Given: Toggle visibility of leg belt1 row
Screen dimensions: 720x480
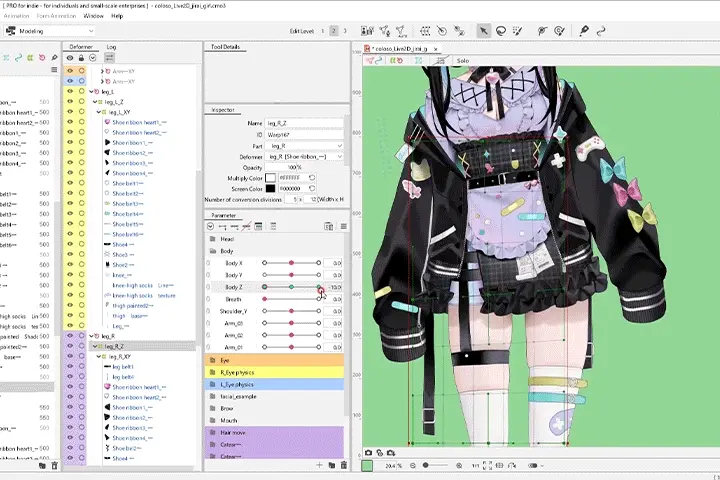Looking at the screenshot, I should point(70,367).
